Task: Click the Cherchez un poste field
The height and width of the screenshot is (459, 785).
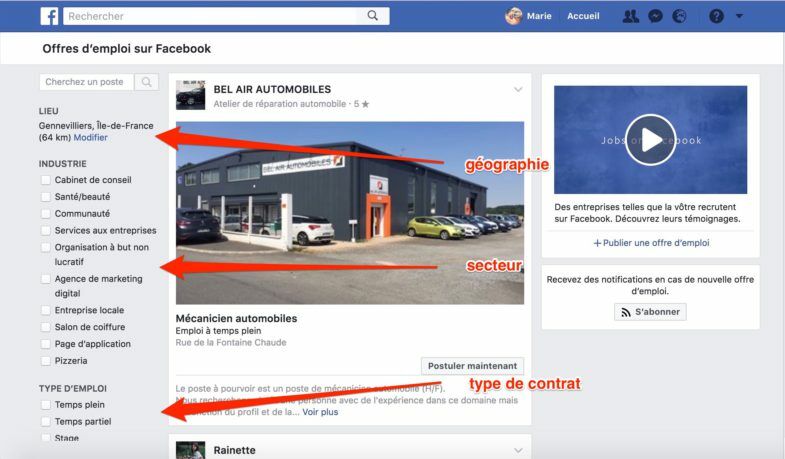Action: coord(87,82)
